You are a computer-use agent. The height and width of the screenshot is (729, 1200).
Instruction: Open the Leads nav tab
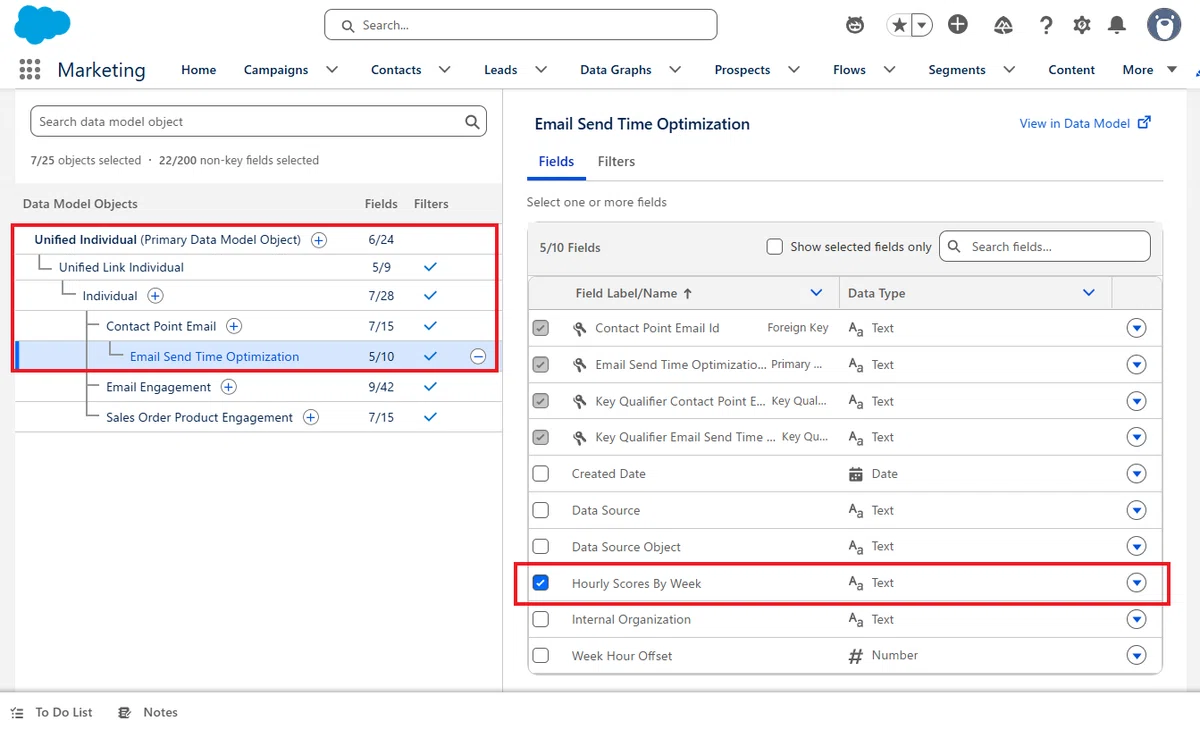tap(501, 70)
